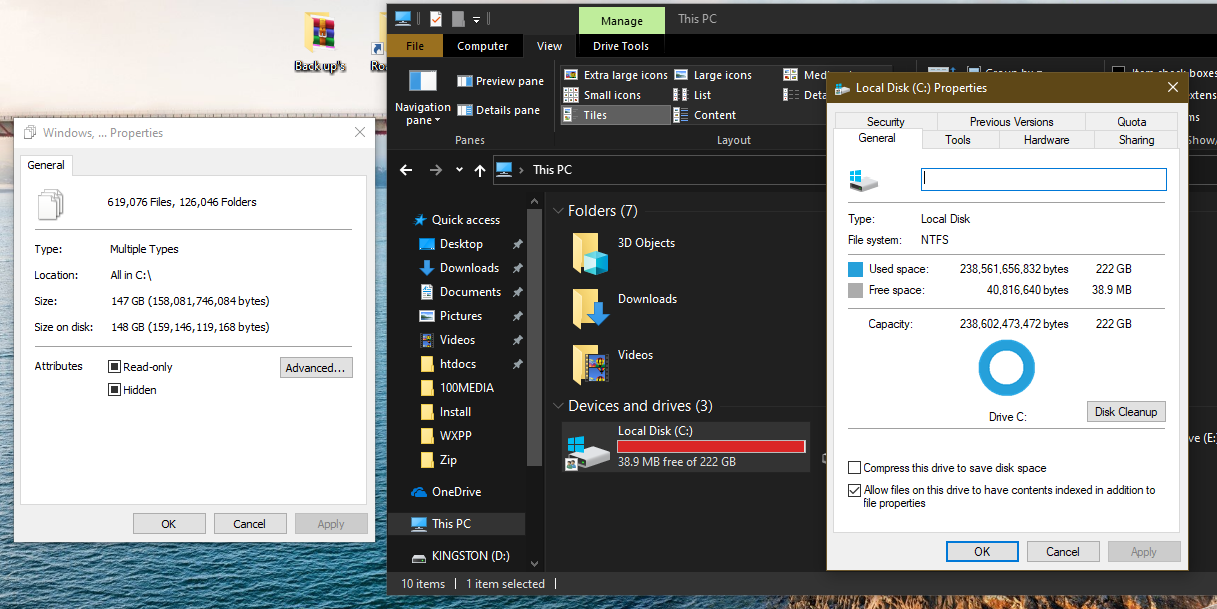Click the Disk Cleanup button
Screen dimensions: 1217x609
pos(1126,412)
